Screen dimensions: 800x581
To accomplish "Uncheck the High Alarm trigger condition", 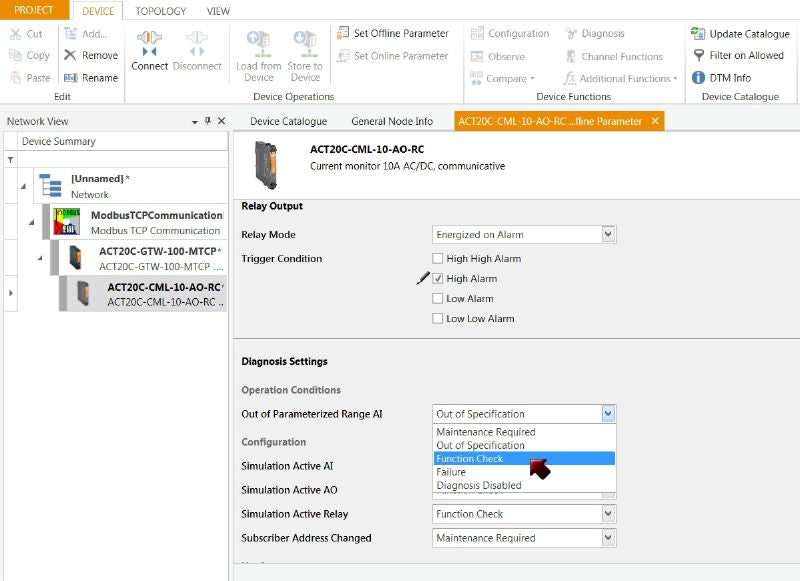I will click(x=437, y=279).
